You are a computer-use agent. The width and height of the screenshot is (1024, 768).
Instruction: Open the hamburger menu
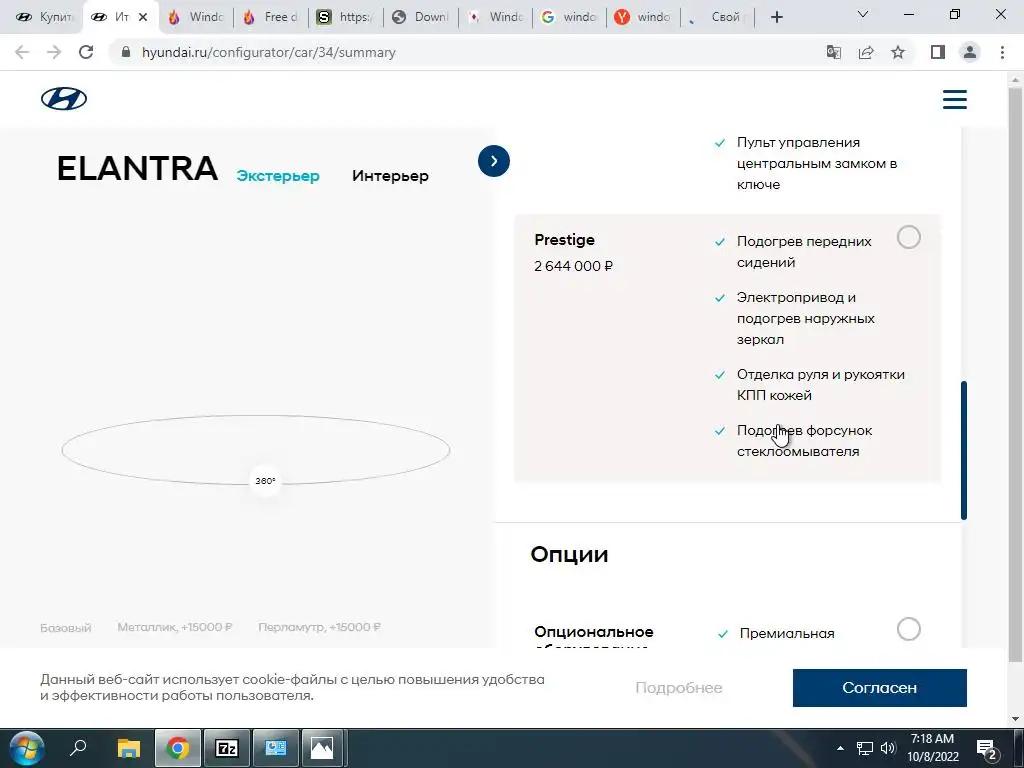tap(954, 99)
